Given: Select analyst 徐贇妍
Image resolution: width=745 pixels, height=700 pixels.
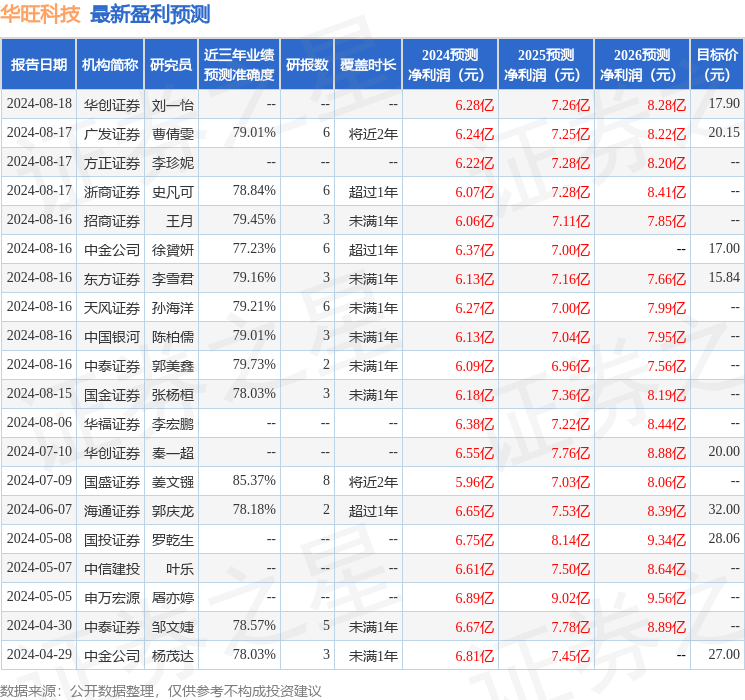Looking at the screenshot, I should click(x=172, y=250).
